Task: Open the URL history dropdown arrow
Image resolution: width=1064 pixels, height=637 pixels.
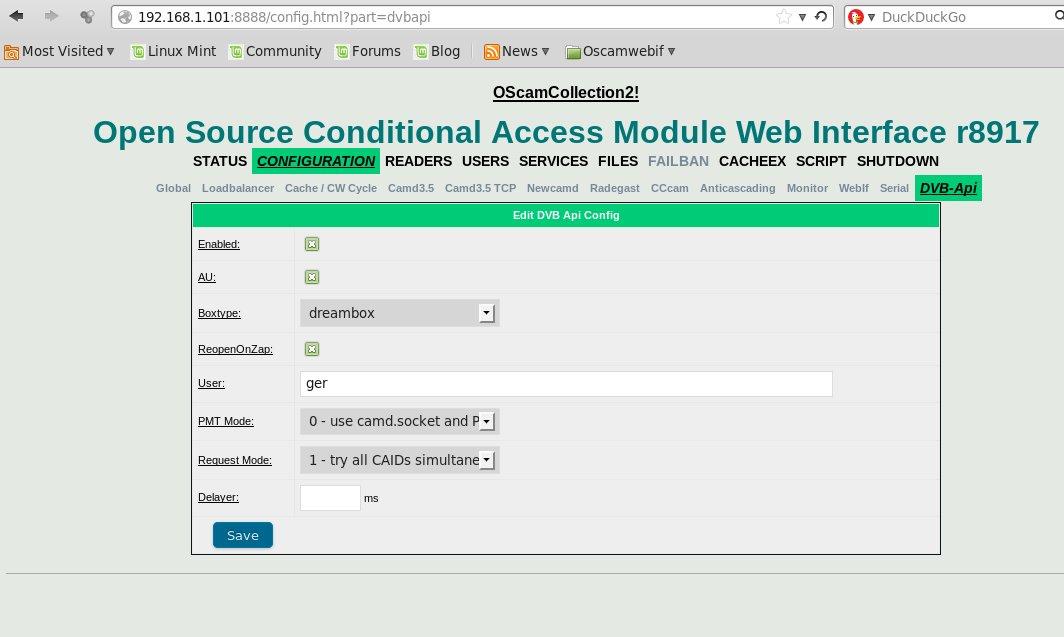Action: pyautogui.click(x=802, y=17)
